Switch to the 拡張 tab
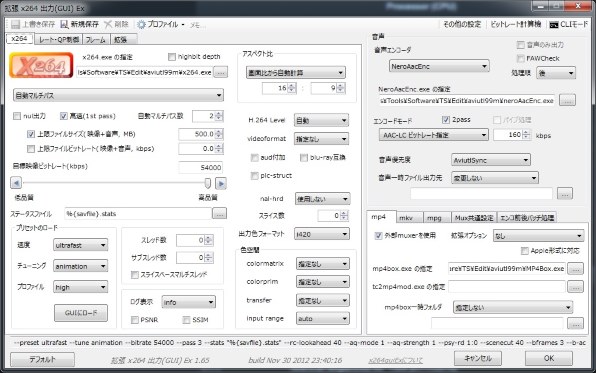Viewport: 596px width, 373px height. (123, 39)
